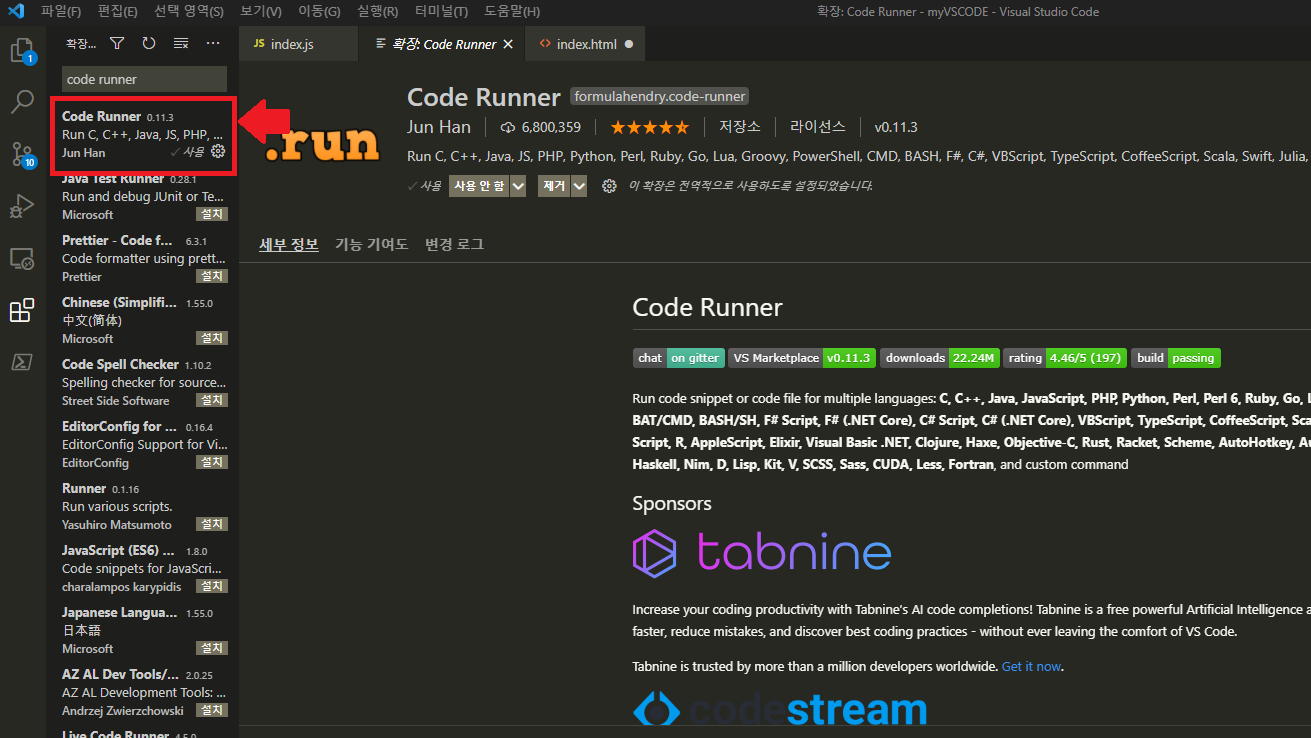Close the Code Runner extension tab
Screen dimensions: 1311x738
[508, 44]
